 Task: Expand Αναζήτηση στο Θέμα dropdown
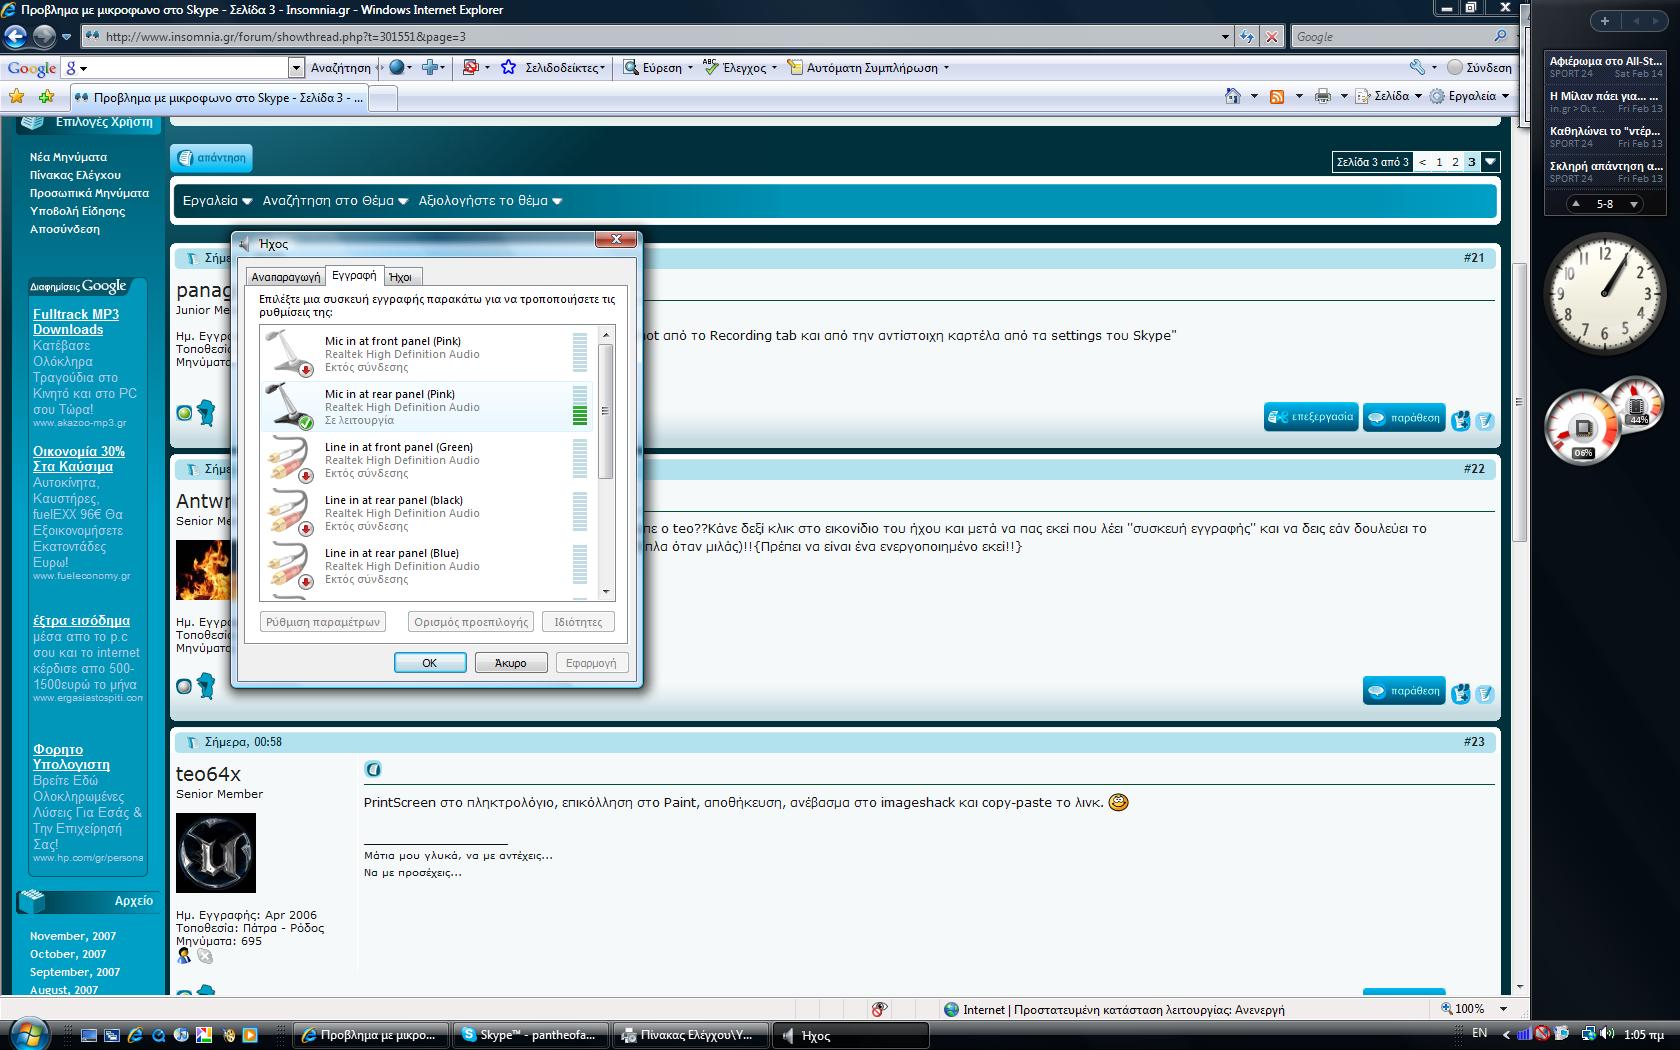coord(335,200)
